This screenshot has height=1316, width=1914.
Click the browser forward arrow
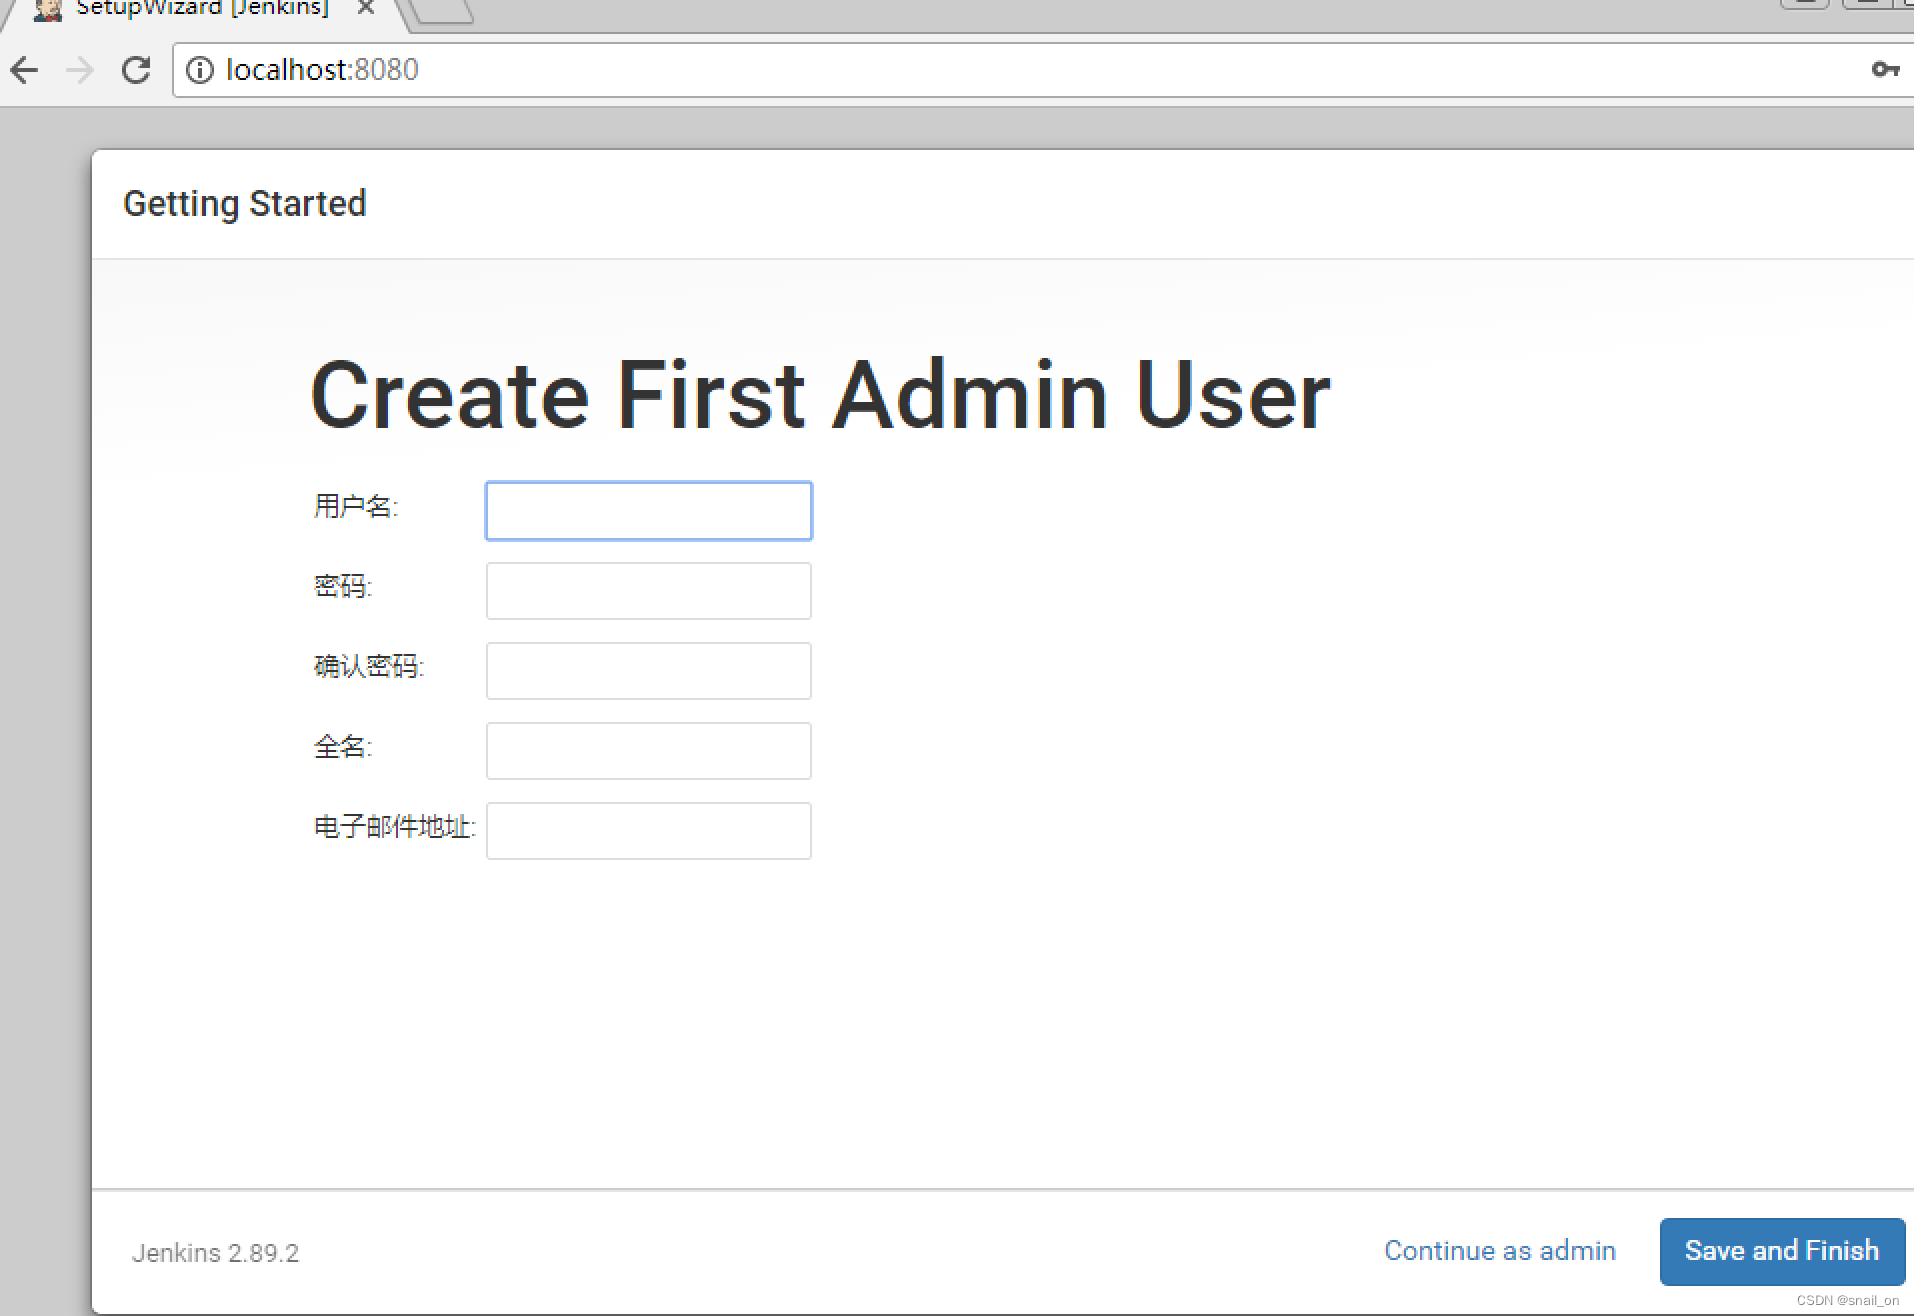[x=79, y=70]
